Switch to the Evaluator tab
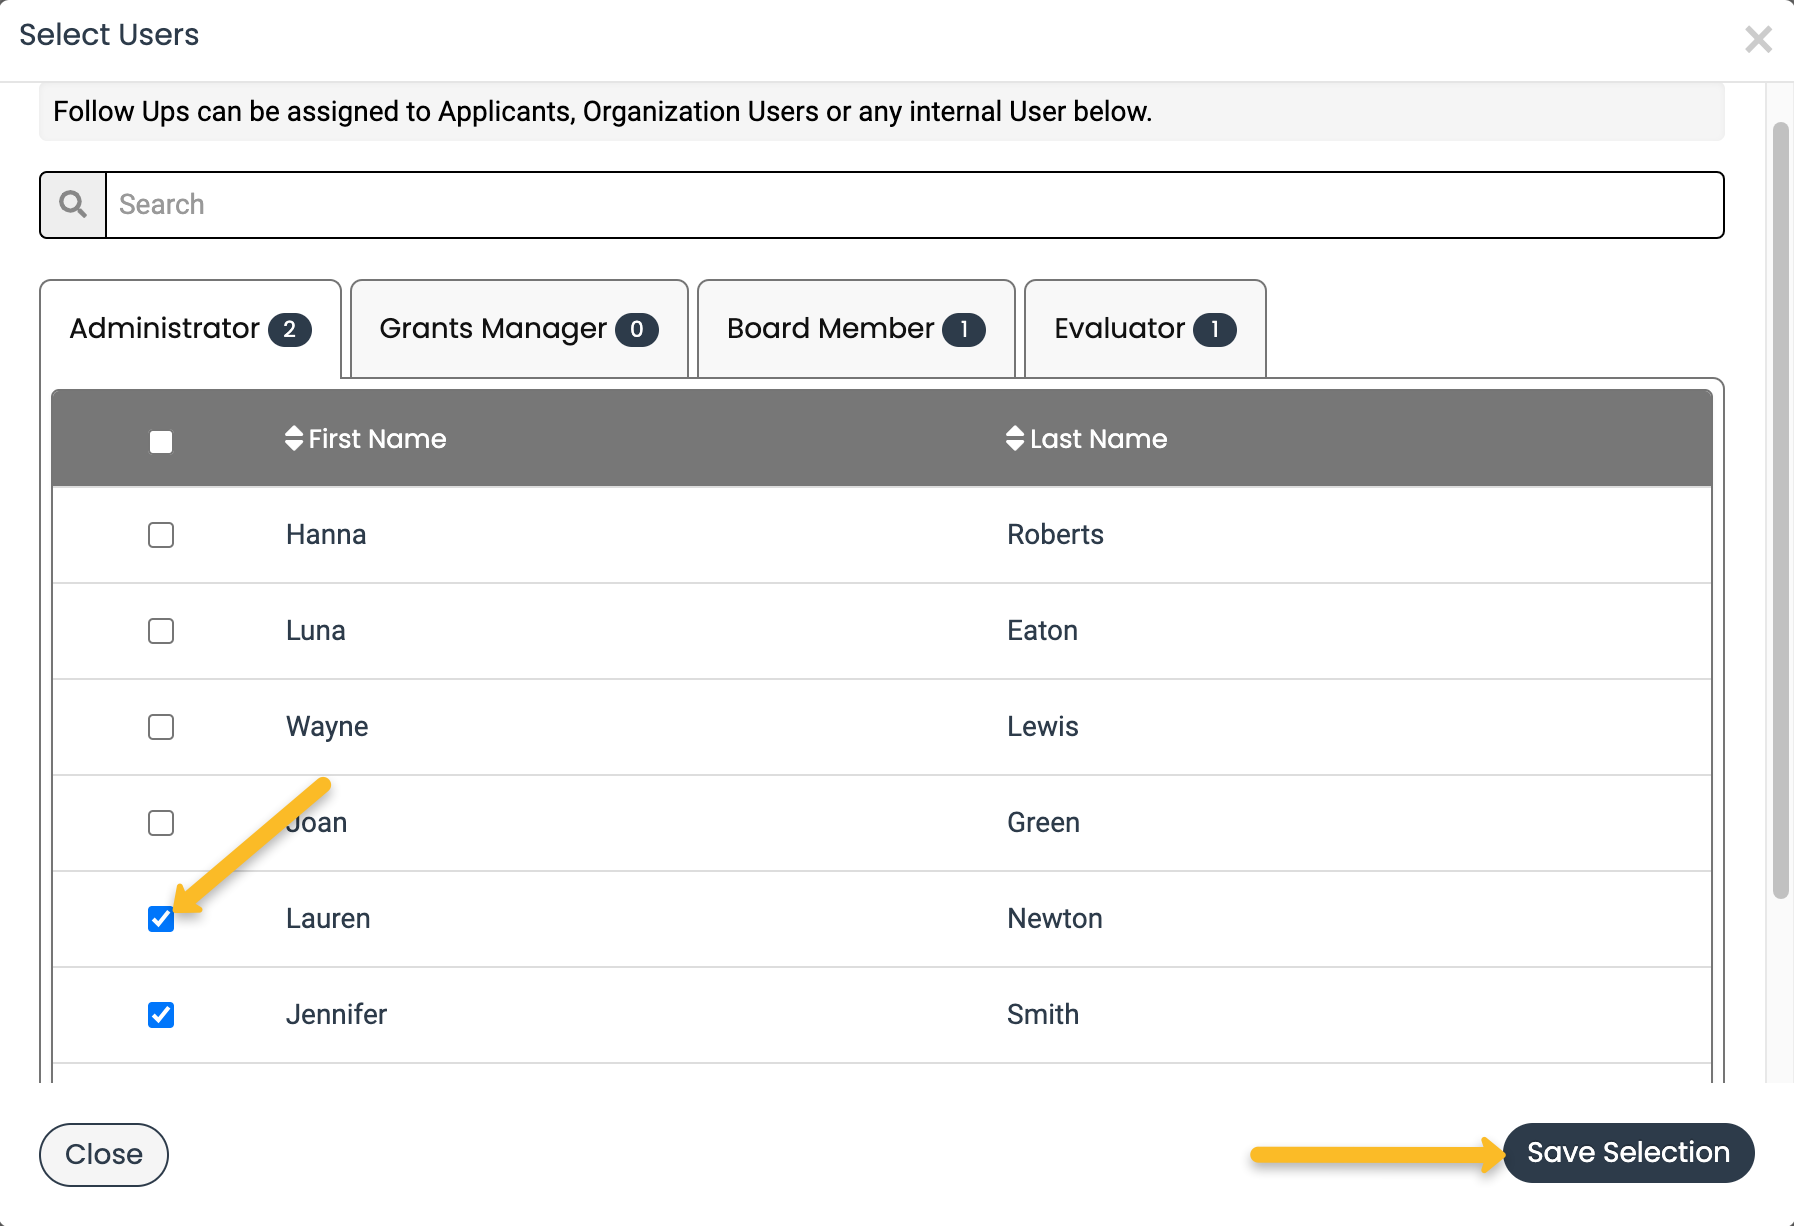 coord(1145,329)
